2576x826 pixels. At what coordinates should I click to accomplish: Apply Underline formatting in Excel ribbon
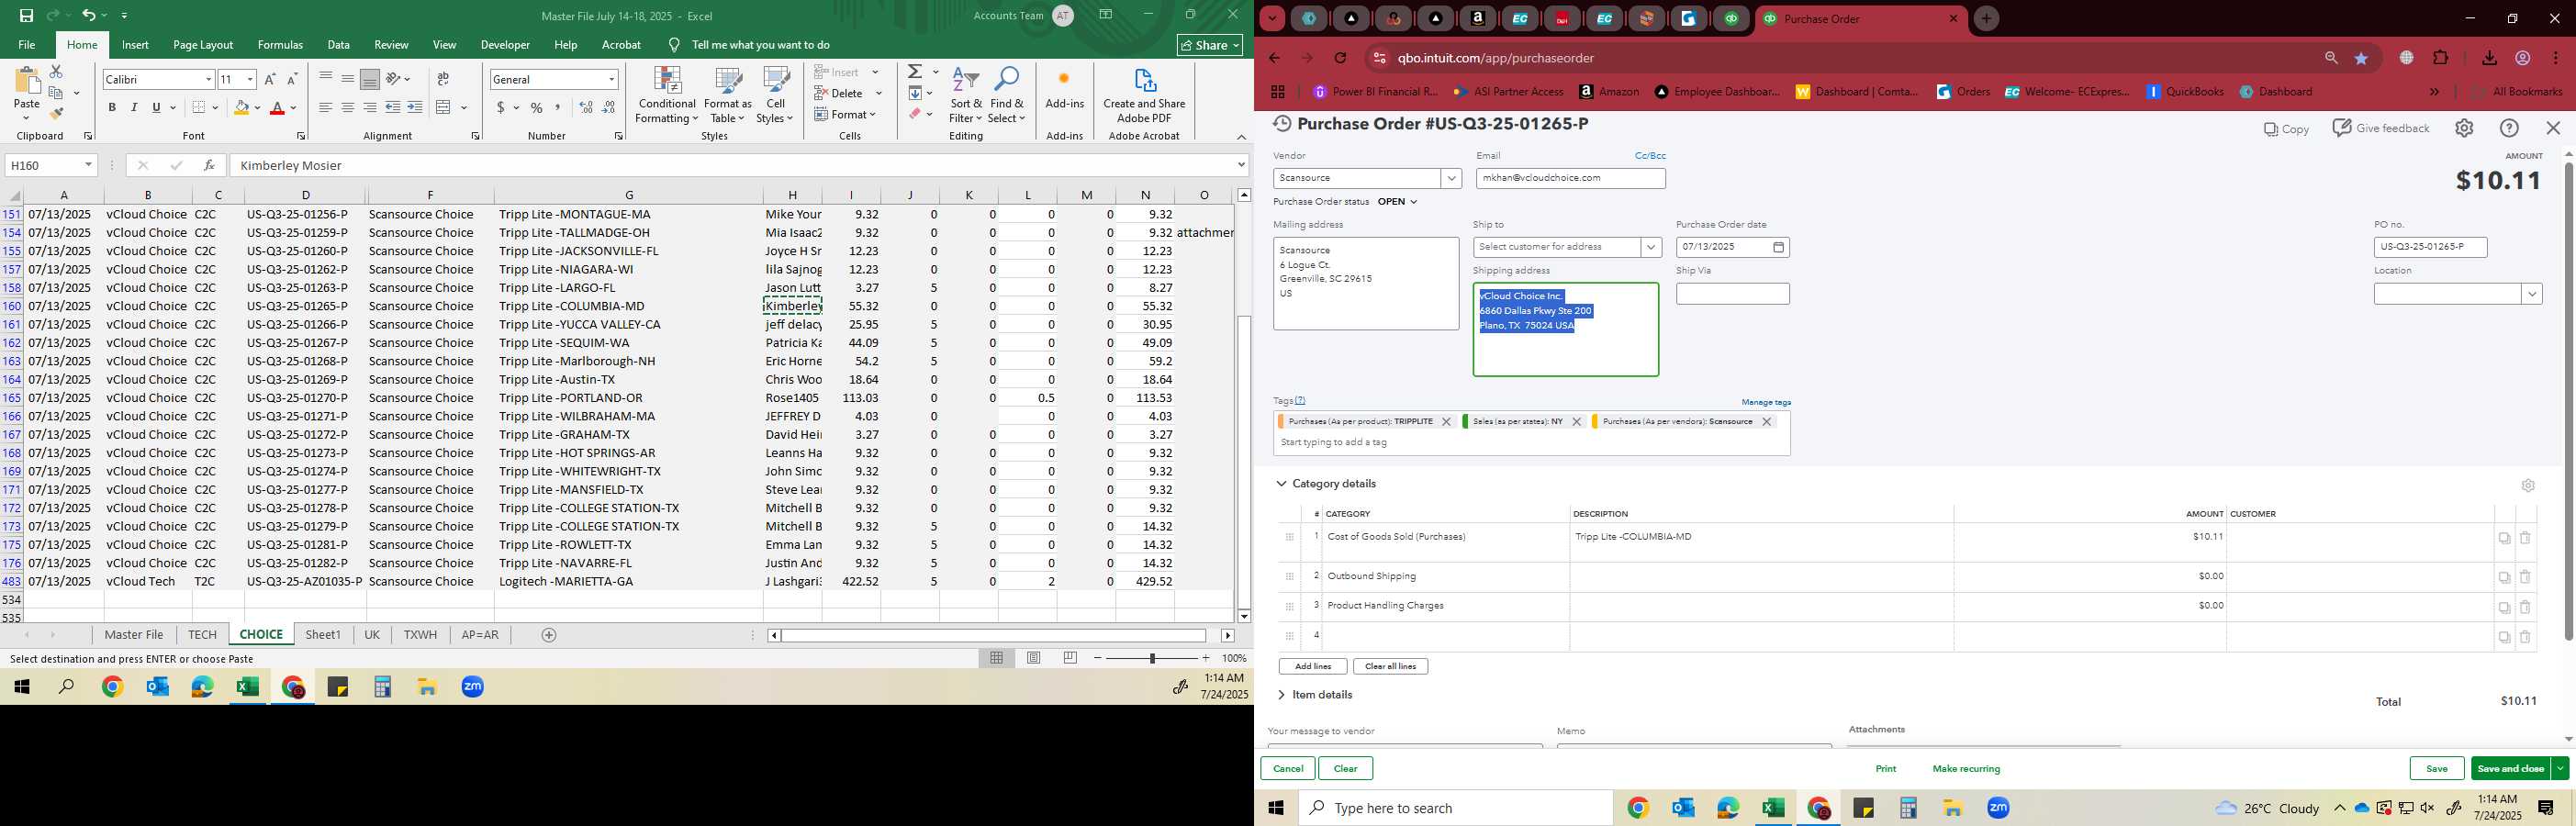pos(156,108)
